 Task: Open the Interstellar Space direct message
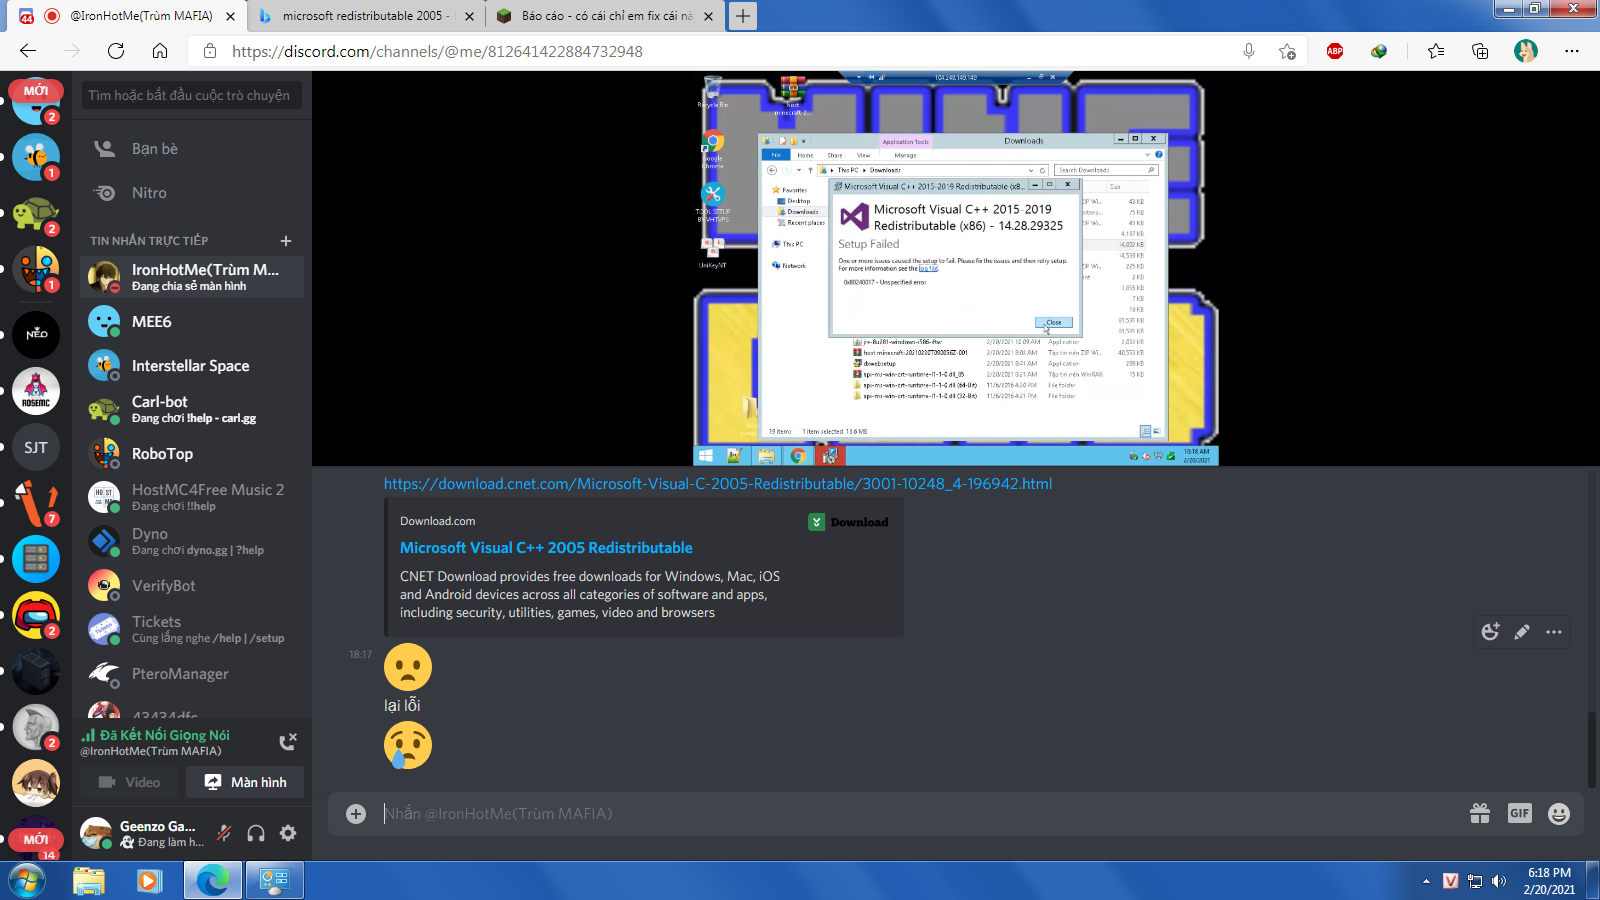[x=191, y=365]
